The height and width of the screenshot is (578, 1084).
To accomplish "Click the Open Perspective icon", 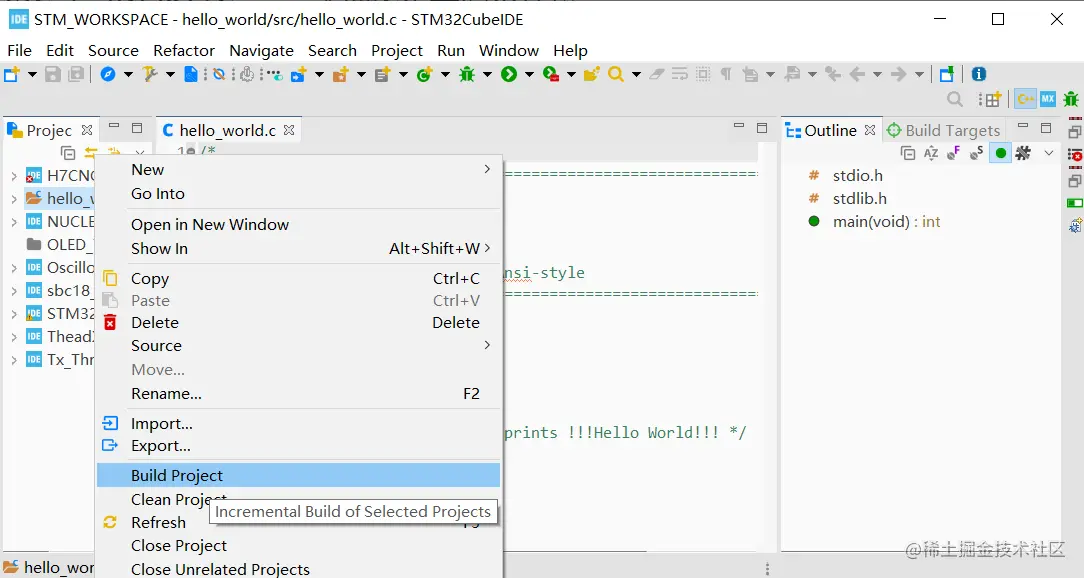I will (x=991, y=100).
